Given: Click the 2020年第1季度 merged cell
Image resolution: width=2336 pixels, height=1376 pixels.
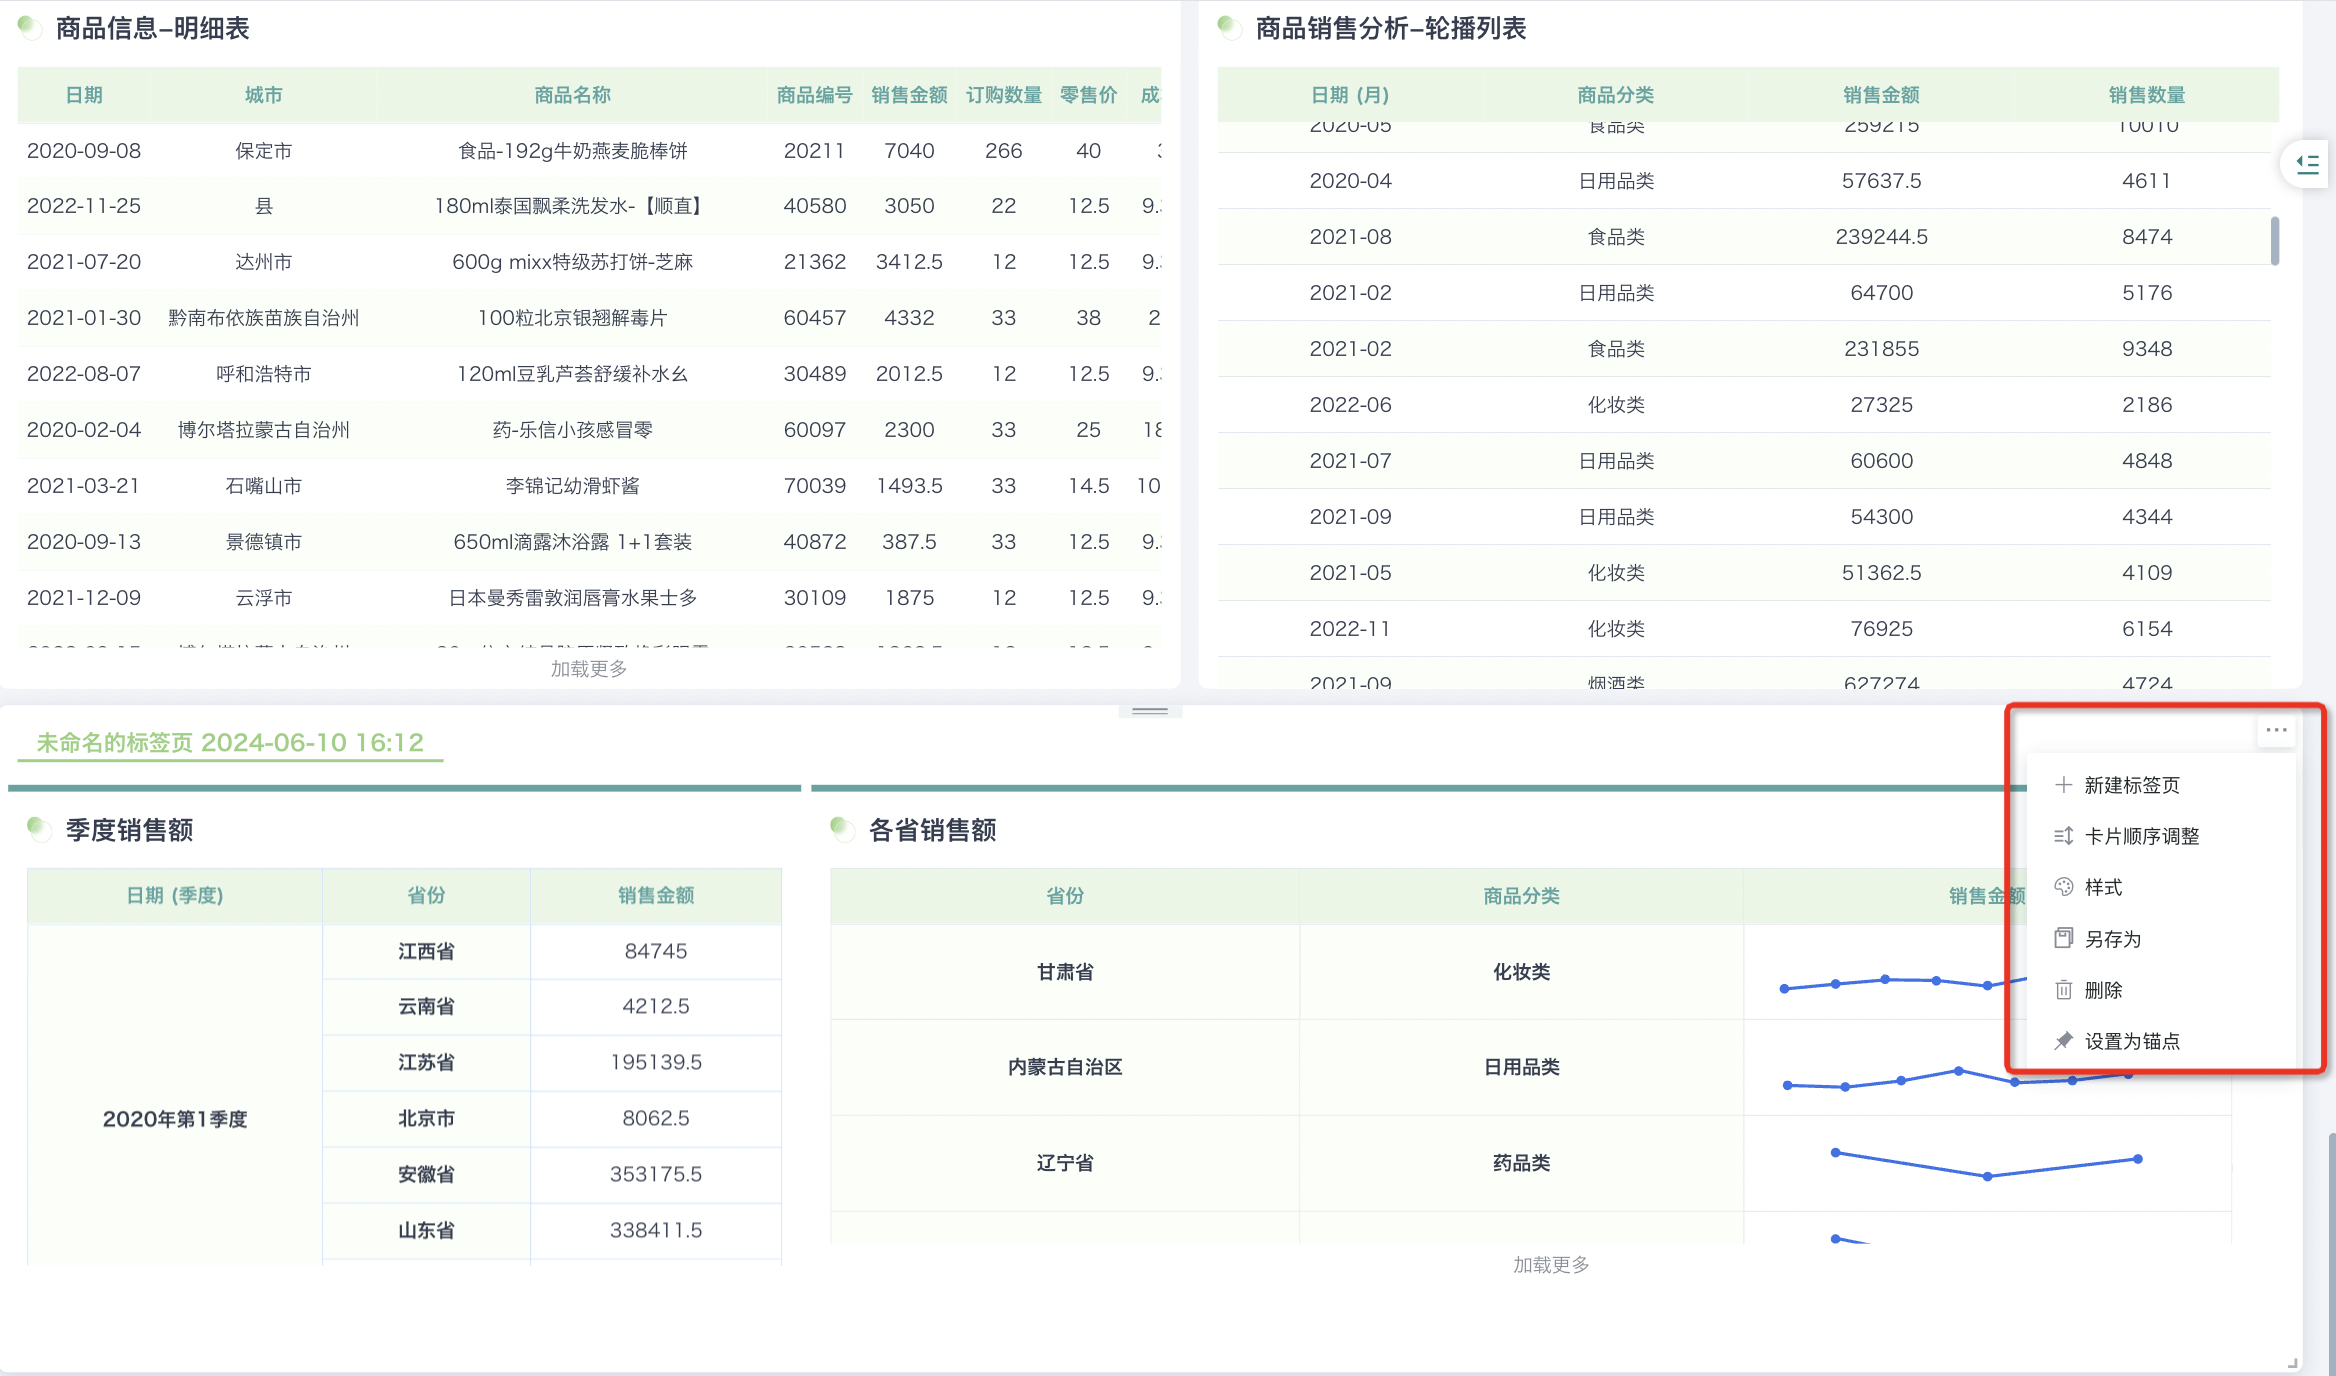Looking at the screenshot, I should point(175,1118).
